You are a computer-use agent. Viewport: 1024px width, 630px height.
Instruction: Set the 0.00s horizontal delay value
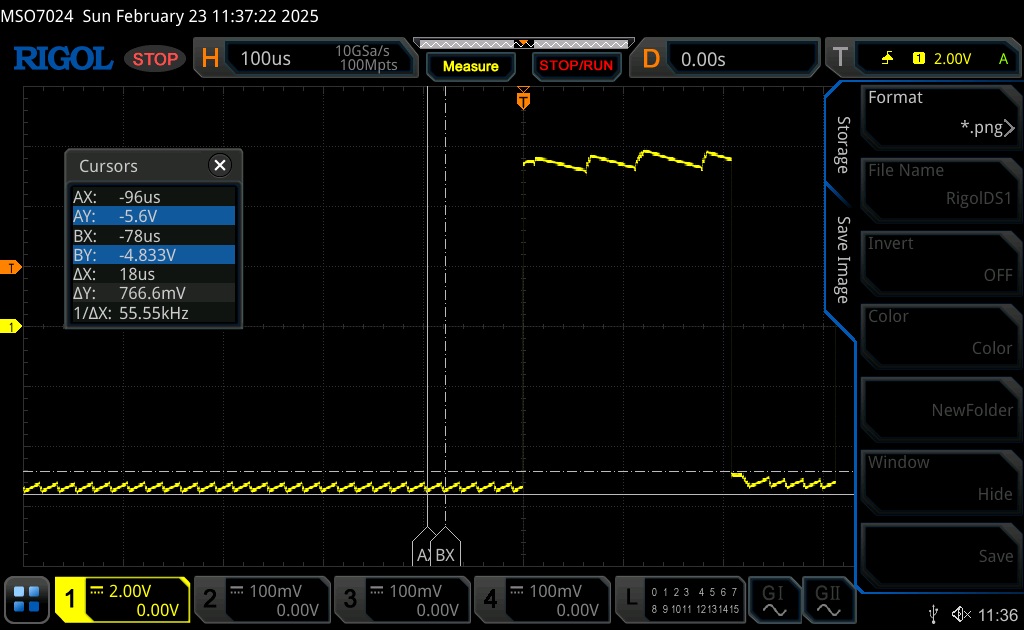[703, 59]
